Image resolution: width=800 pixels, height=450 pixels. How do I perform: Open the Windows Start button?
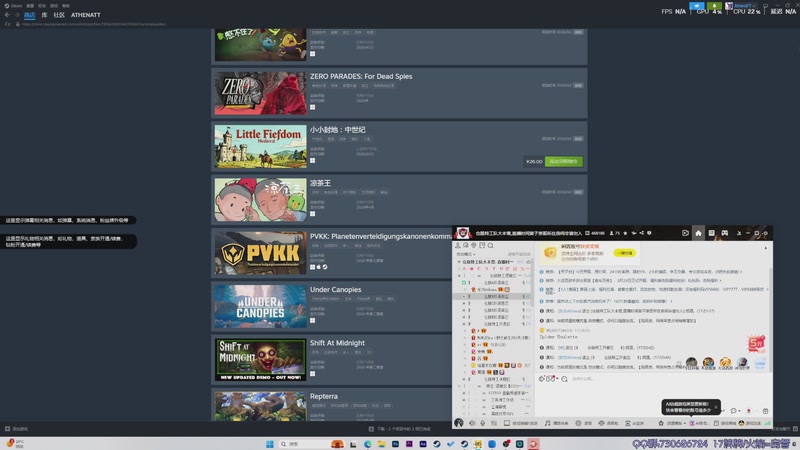[269, 444]
